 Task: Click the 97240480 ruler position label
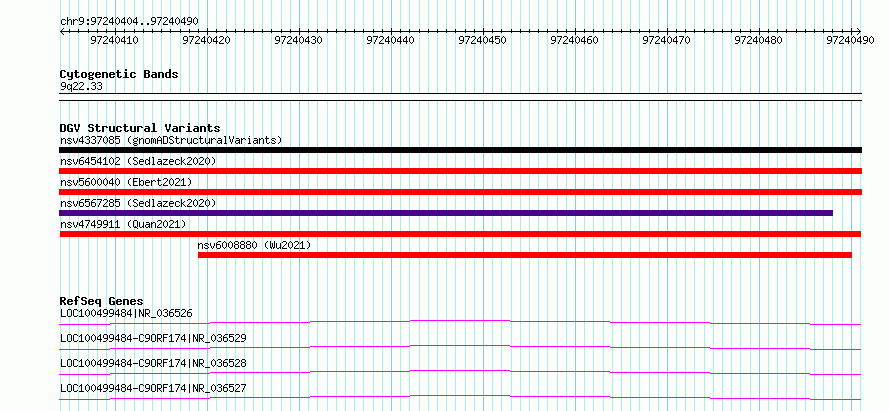(x=758, y=40)
